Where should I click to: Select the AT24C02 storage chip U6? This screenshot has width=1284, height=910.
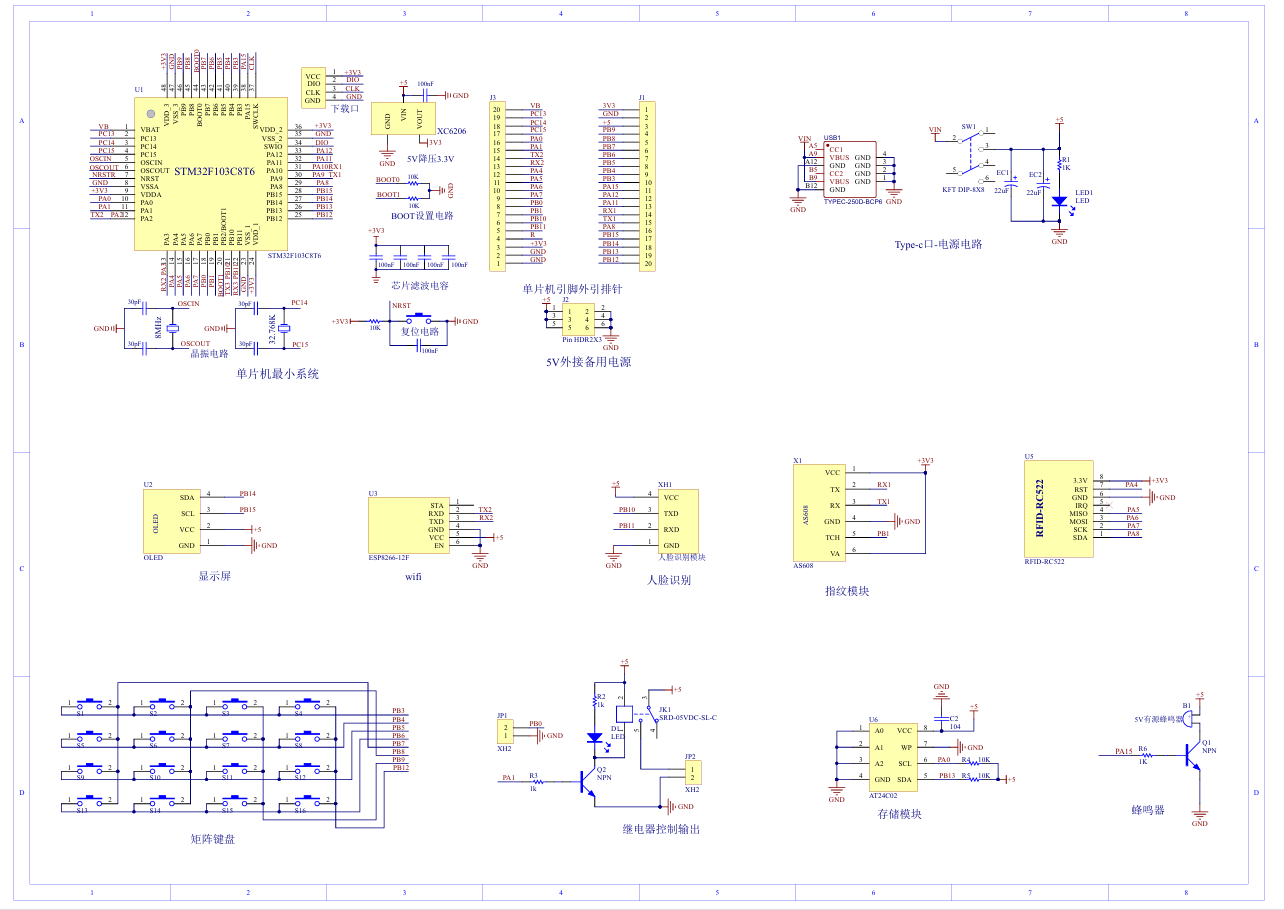pyautogui.click(x=892, y=755)
